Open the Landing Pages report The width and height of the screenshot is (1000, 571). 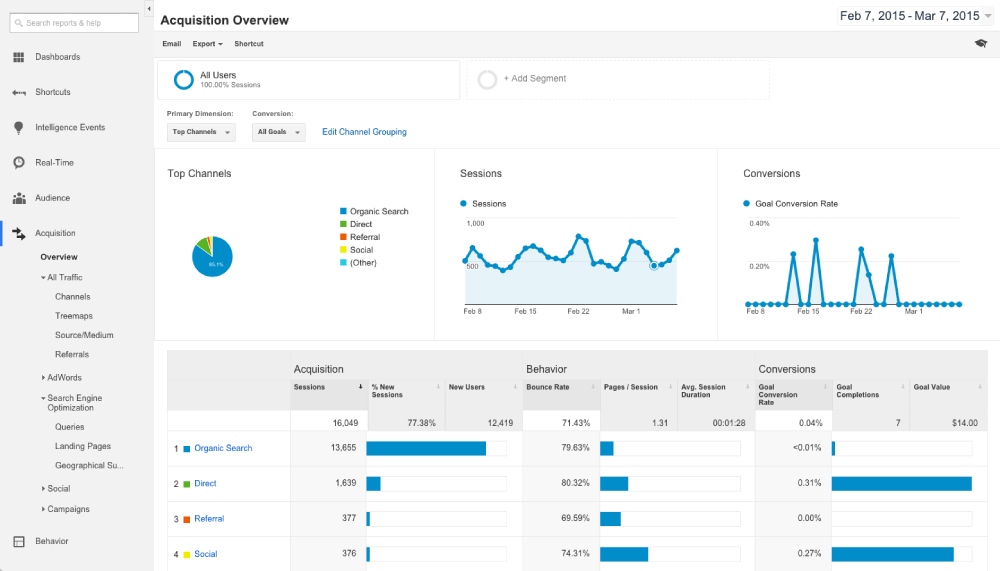pyautogui.click(x=83, y=446)
